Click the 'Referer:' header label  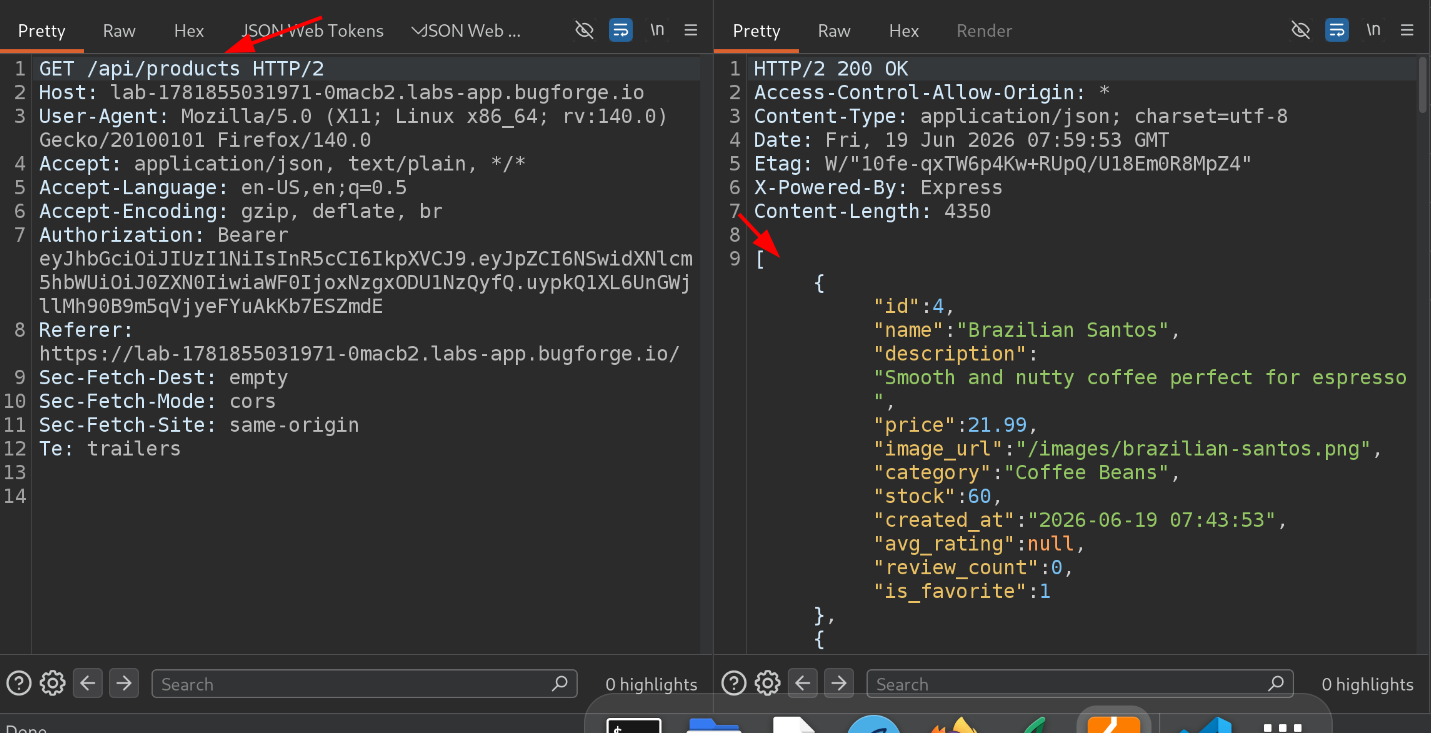pyautogui.click(x=86, y=331)
